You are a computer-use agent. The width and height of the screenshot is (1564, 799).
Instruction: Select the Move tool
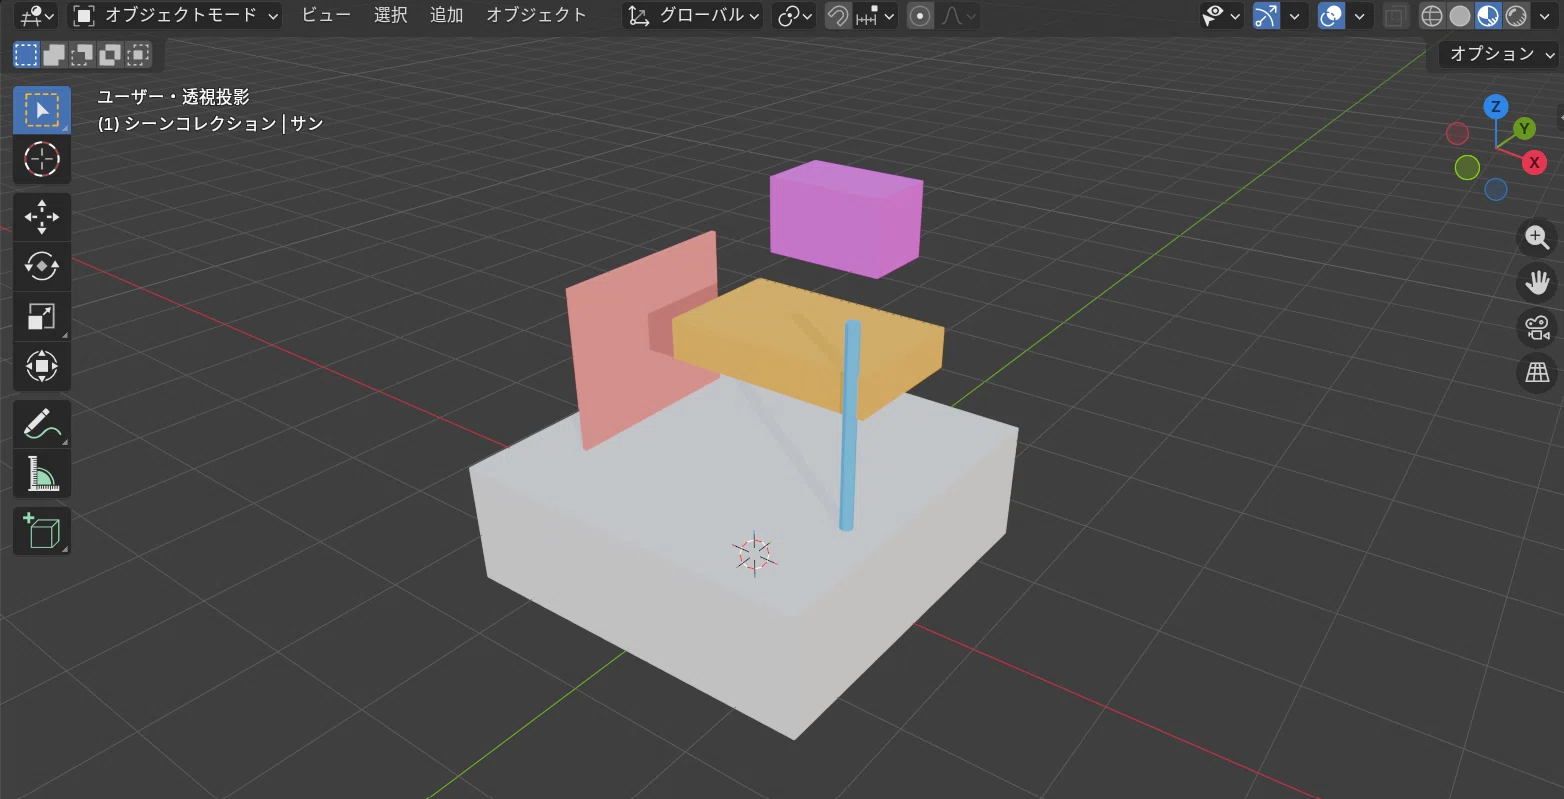(x=41, y=217)
